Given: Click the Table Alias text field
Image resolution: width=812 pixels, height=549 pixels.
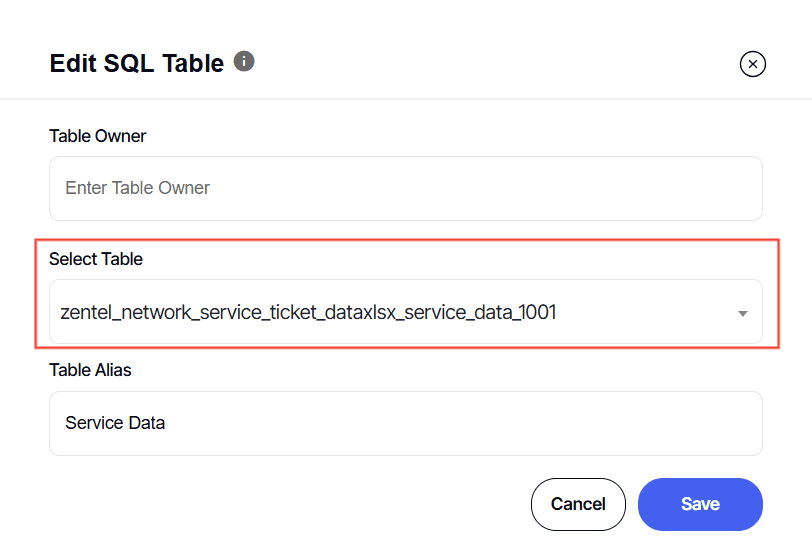Looking at the screenshot, I should coord(405,423).
